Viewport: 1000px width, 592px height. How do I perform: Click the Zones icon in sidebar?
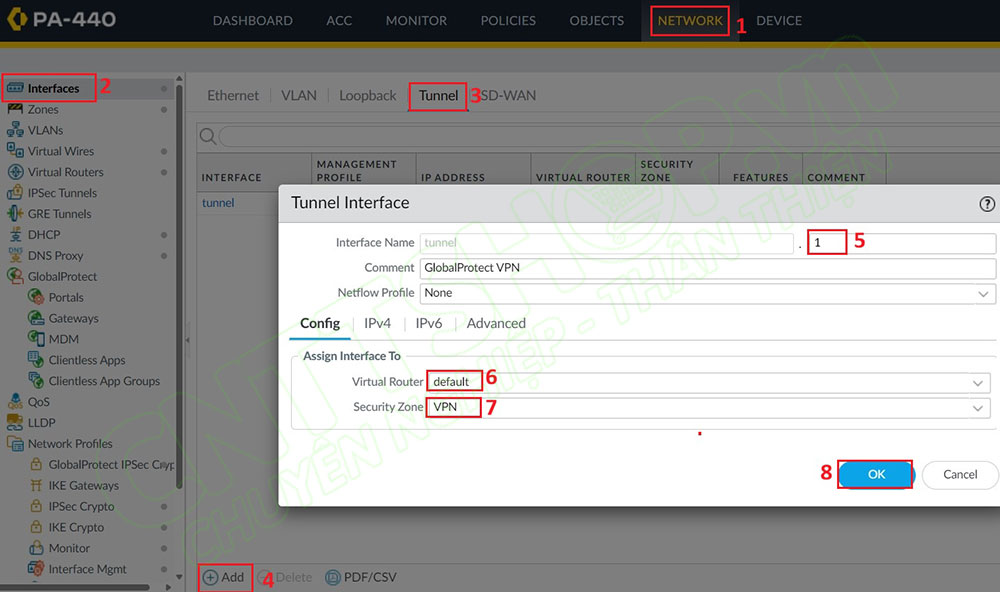point(15,109)
